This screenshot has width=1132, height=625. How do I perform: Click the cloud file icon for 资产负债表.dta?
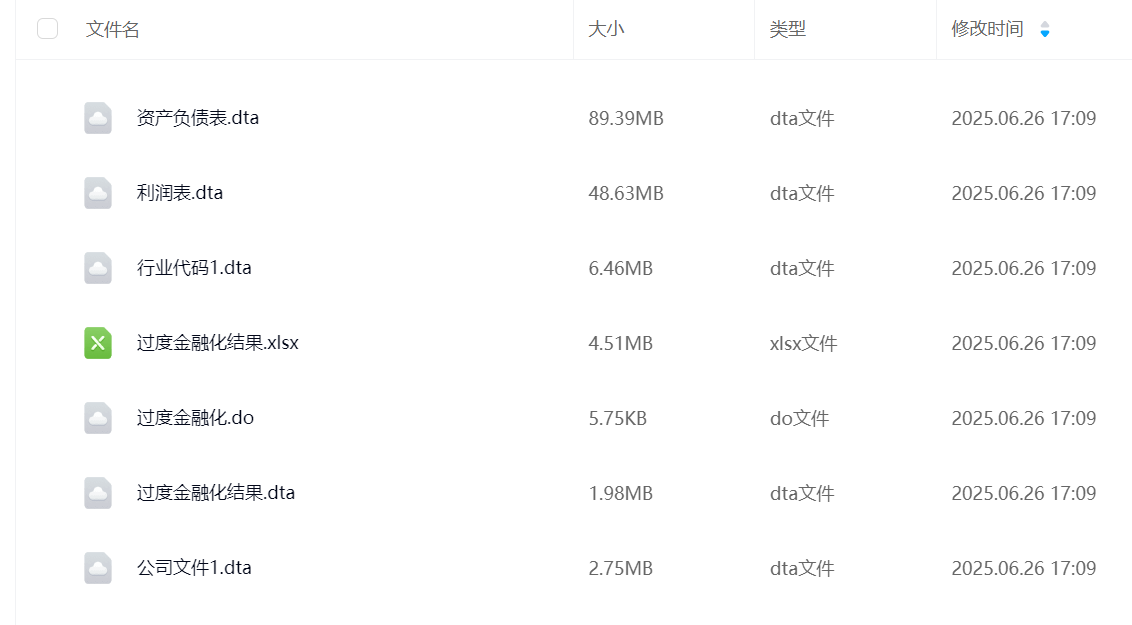98,118
